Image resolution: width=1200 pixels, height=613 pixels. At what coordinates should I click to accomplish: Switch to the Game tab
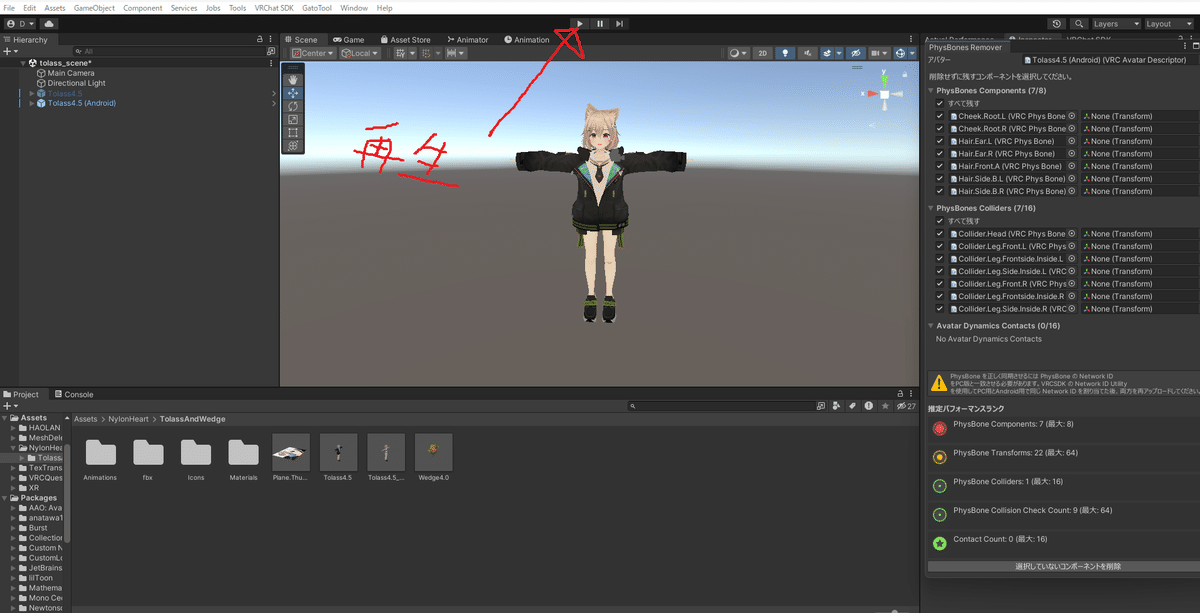[348, 40]
